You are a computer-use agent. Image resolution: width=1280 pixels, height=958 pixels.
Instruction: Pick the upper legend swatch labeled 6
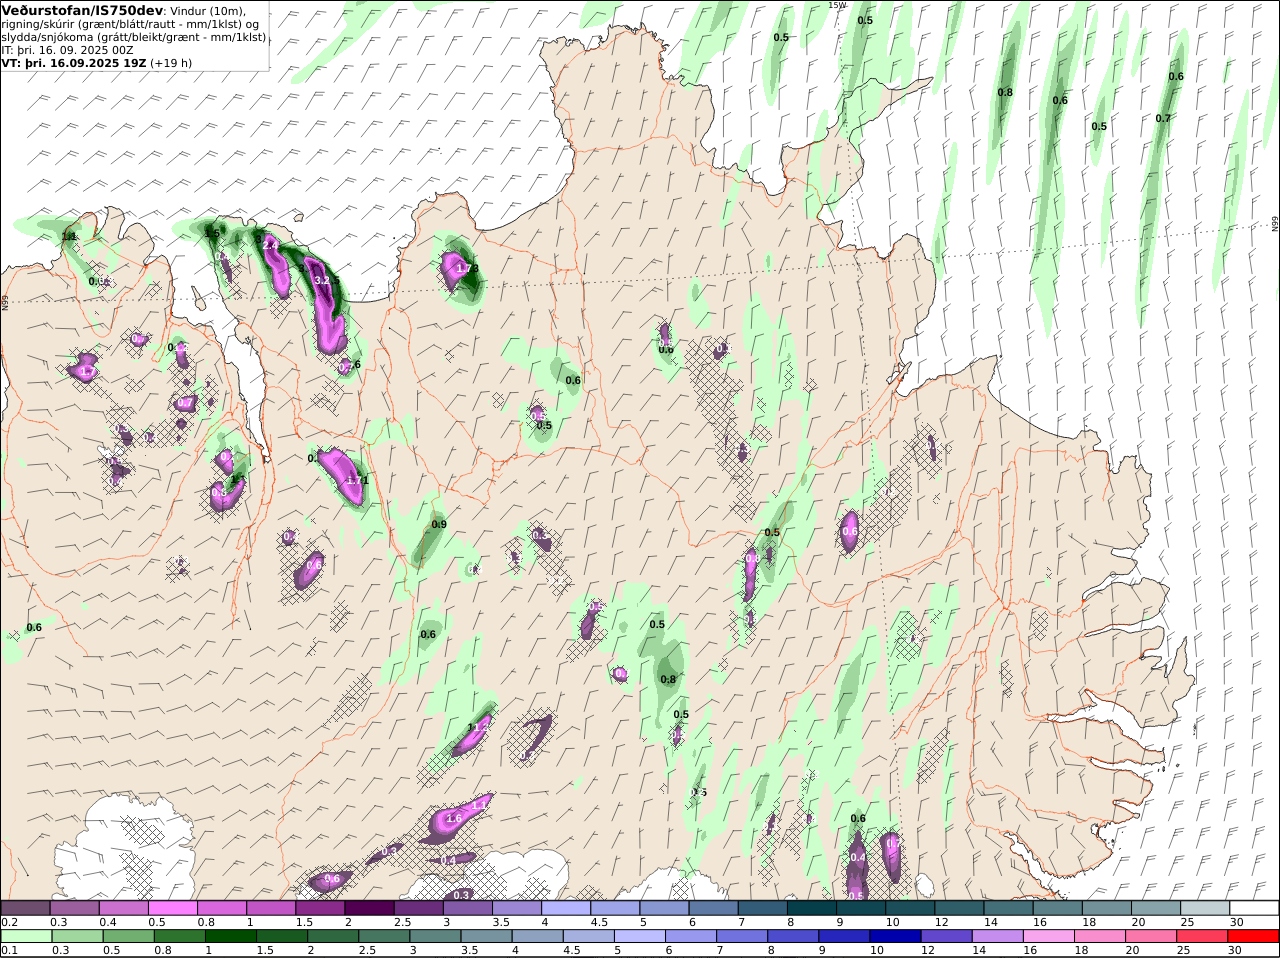(x=712, y=907)
